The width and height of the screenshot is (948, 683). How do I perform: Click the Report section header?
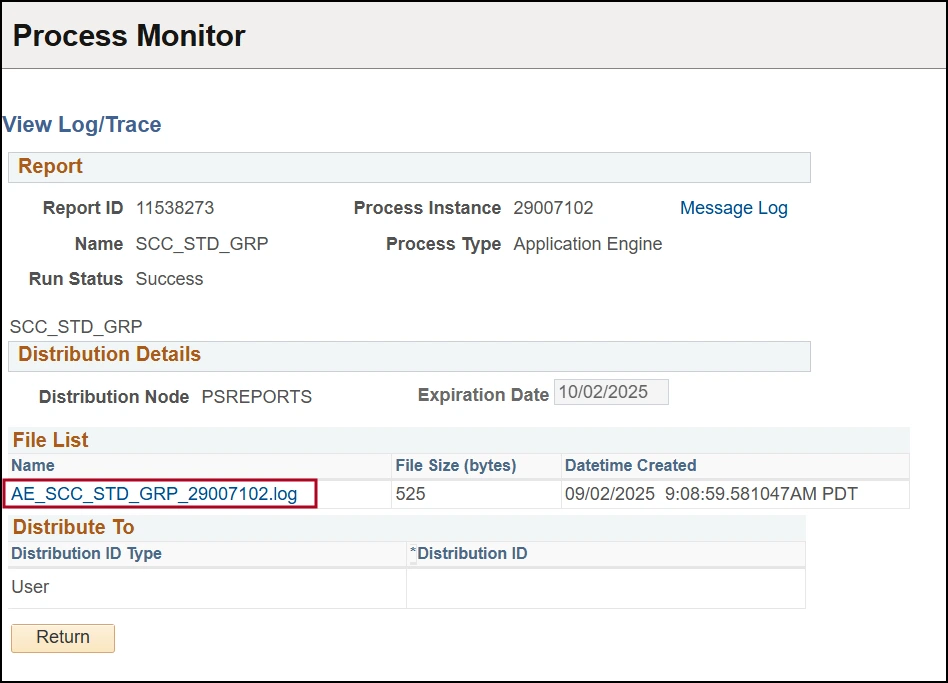tap(50, 166)
